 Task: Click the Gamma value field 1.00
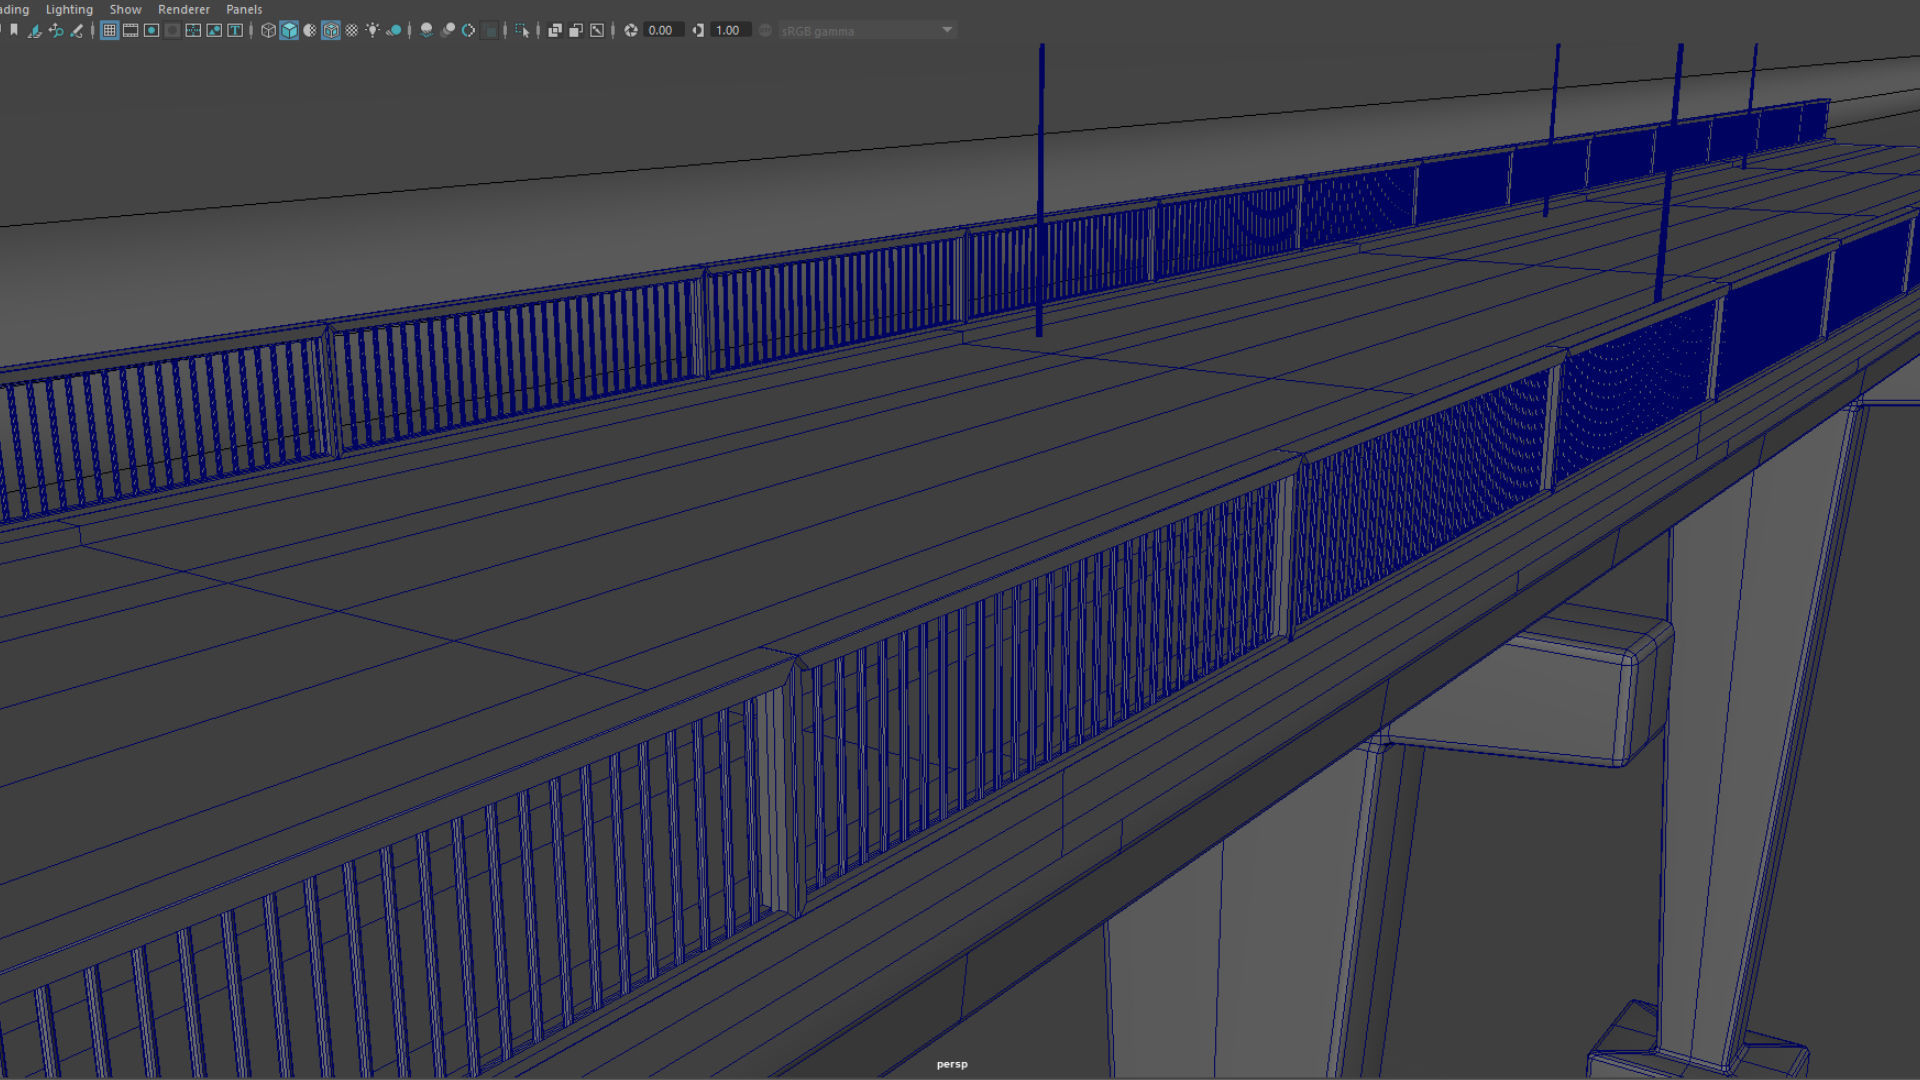pos(731,30)
